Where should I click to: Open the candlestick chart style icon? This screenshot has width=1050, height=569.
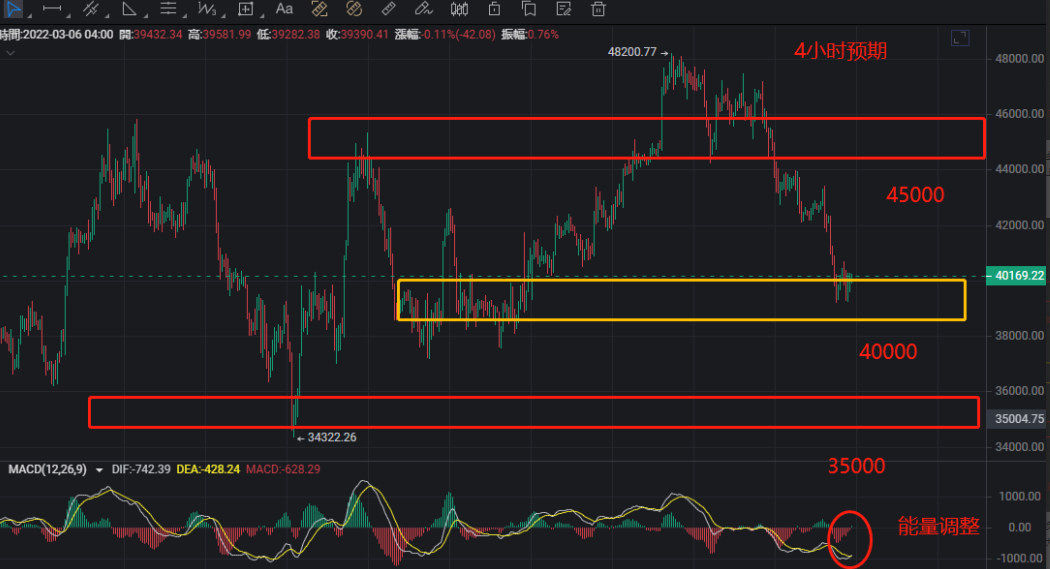point(459,9)
